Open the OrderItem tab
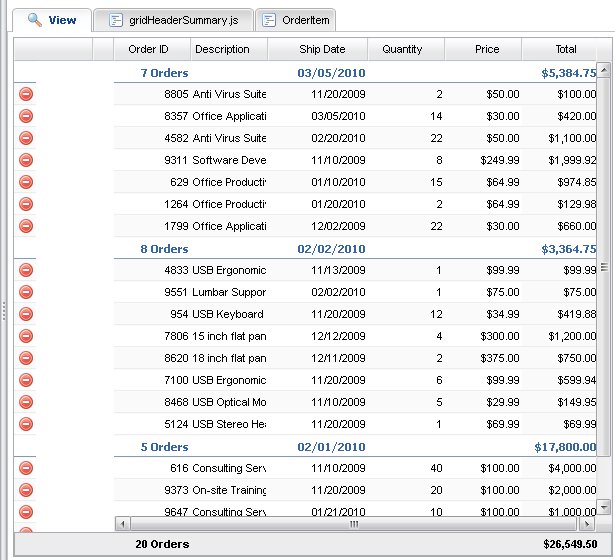The image size is (615, 560). pos(297,20)
